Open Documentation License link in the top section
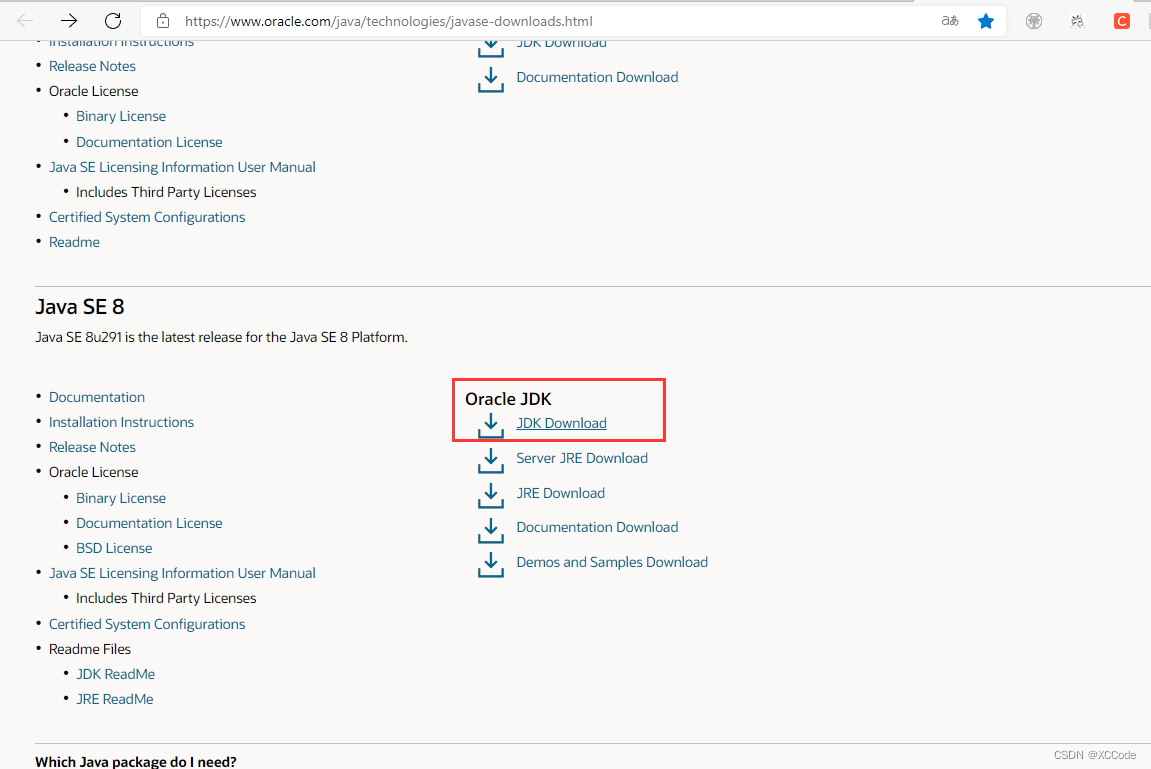Screen dimensions: 1151x769 coord(149,142)
